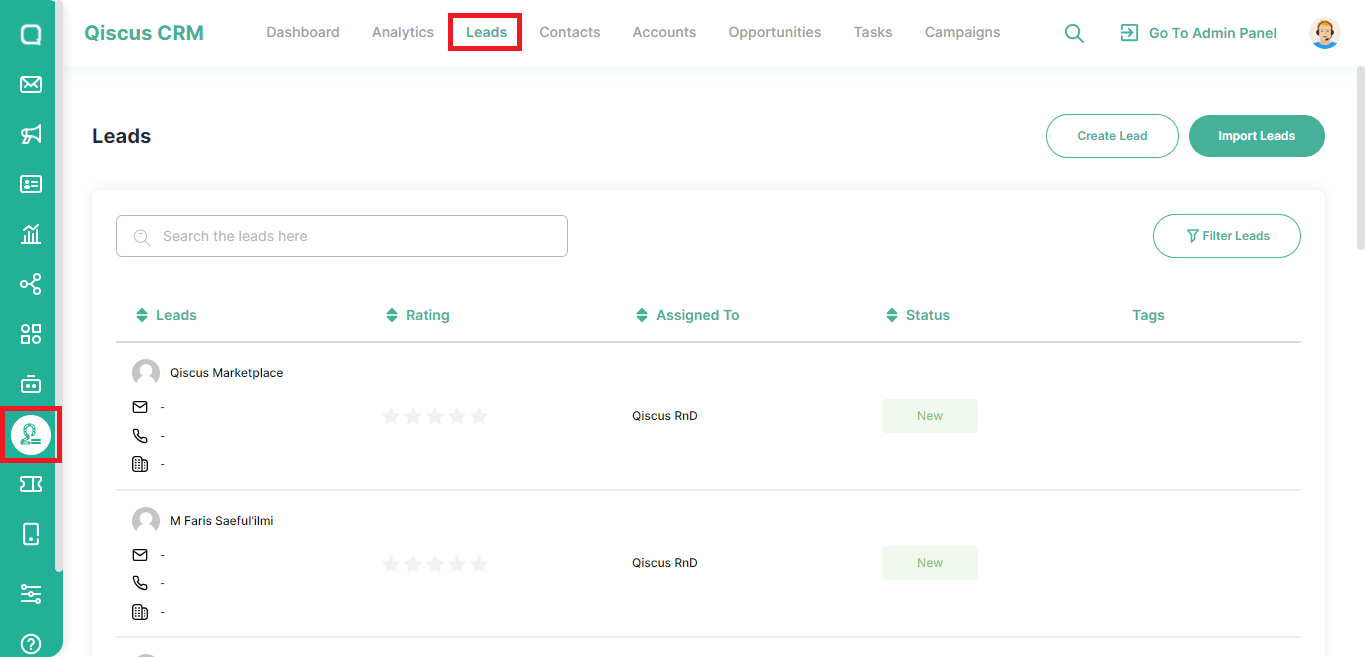
Task: Set M Faris Saeful'ilmi rating to three stars
Action: [435, 564]
